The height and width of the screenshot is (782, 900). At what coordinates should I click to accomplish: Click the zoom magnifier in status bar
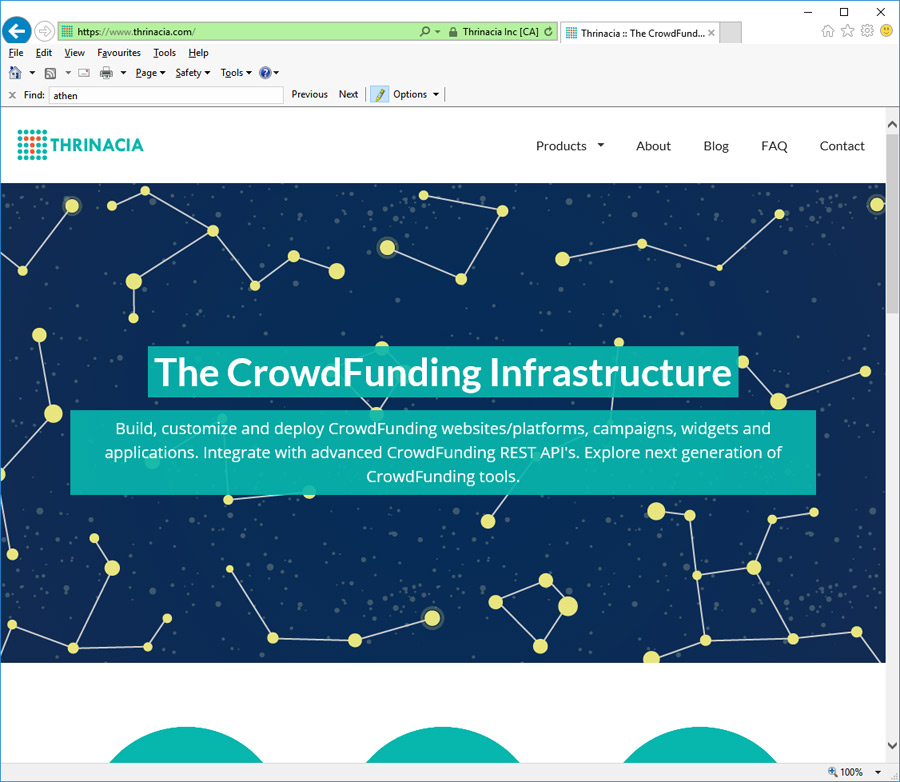[x=832, y=772]
